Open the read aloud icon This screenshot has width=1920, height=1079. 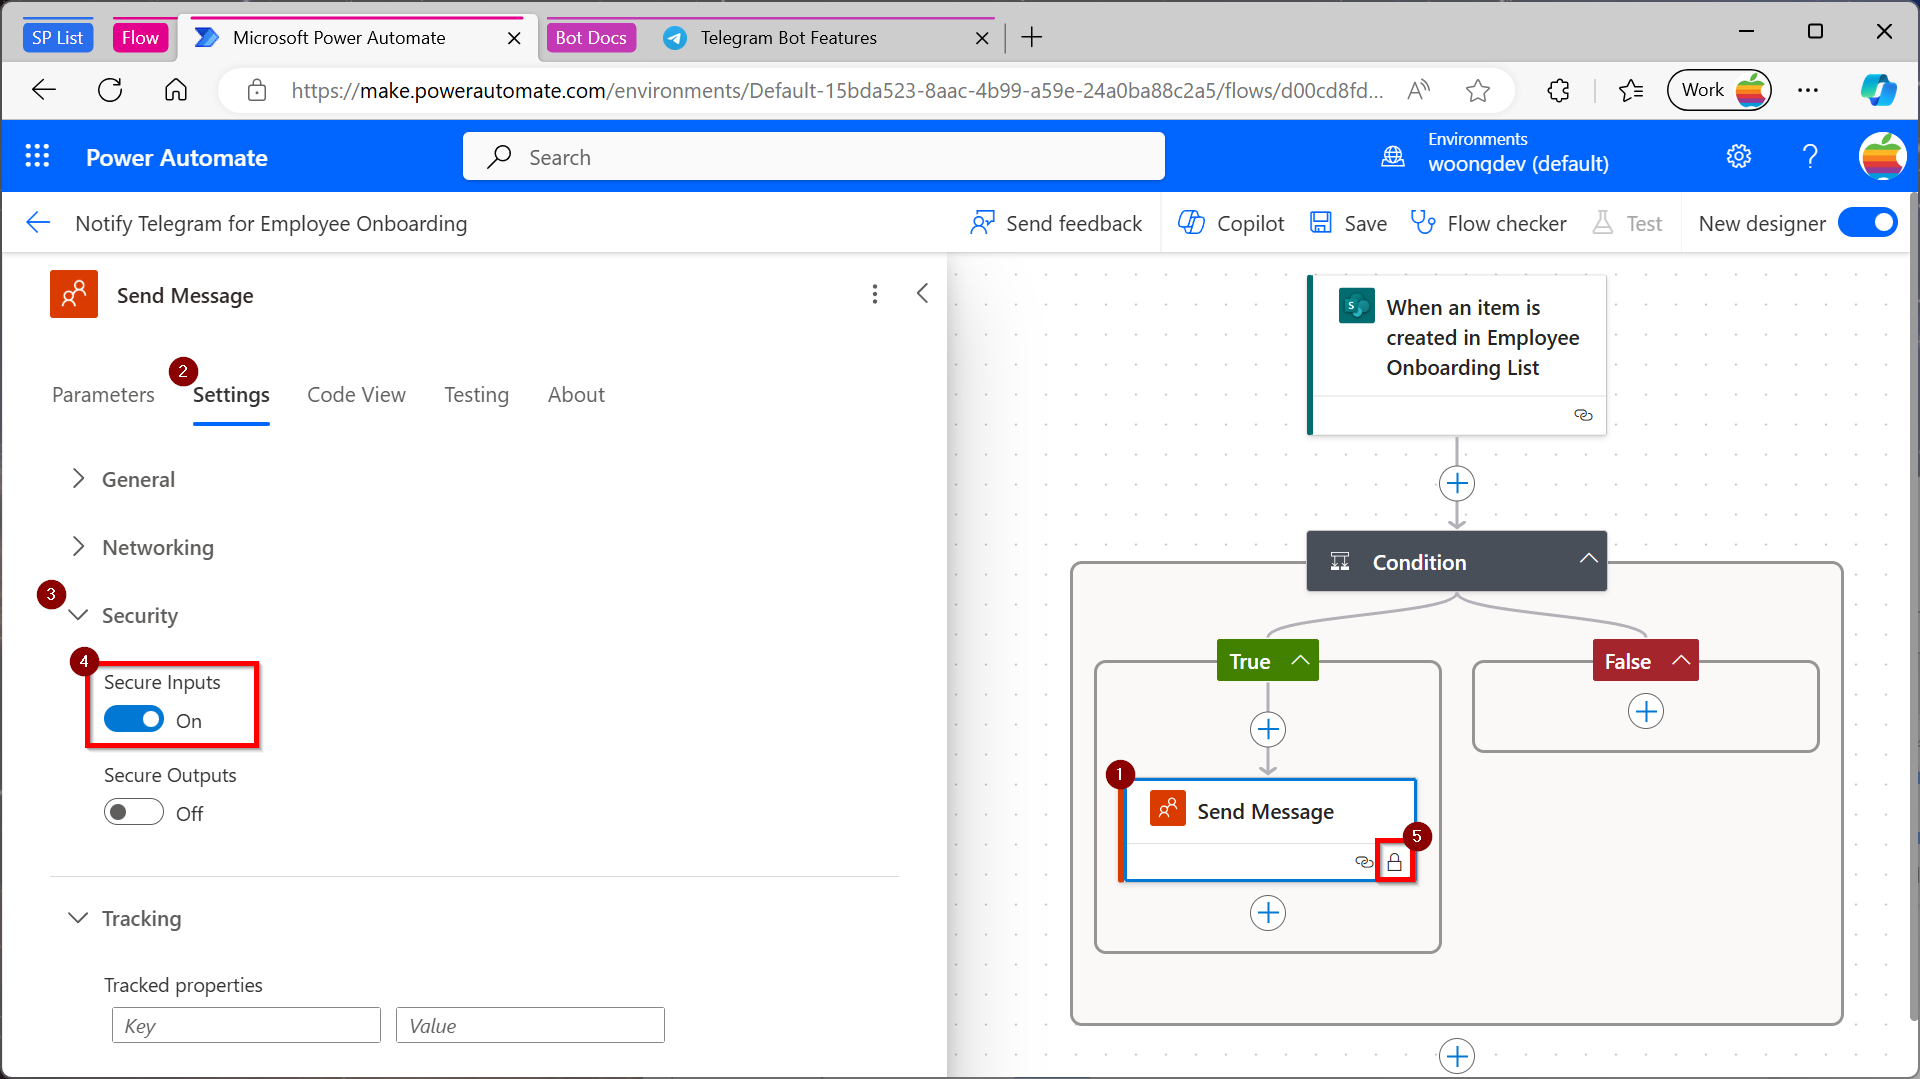1418,90
